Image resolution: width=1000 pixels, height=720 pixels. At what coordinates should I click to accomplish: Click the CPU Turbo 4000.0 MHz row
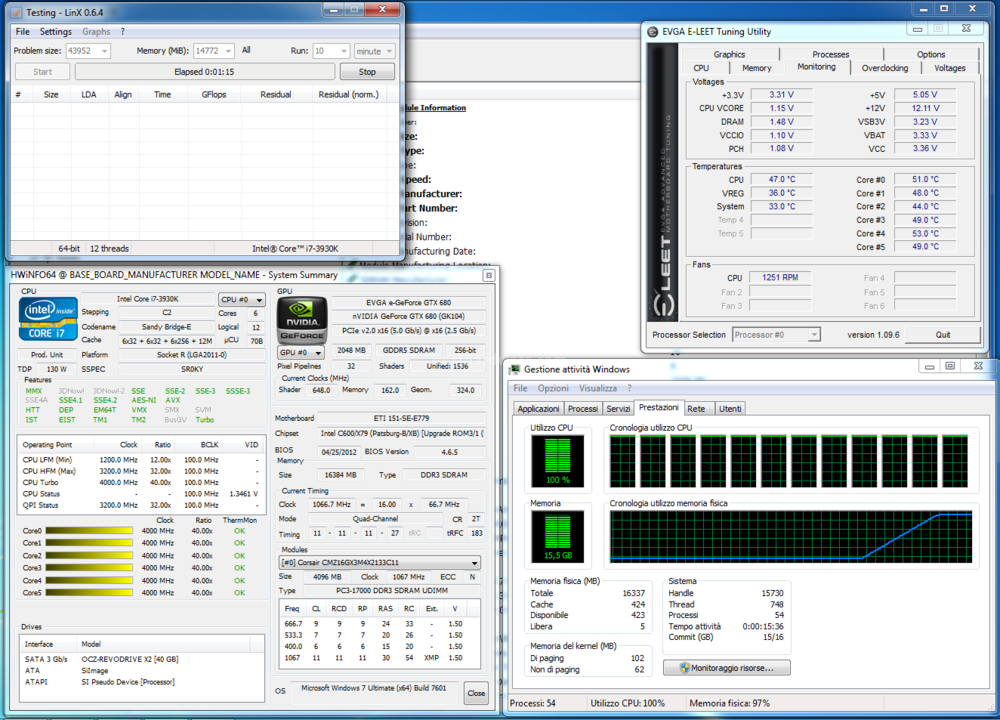pyautogui.click(x=140, y=483)
